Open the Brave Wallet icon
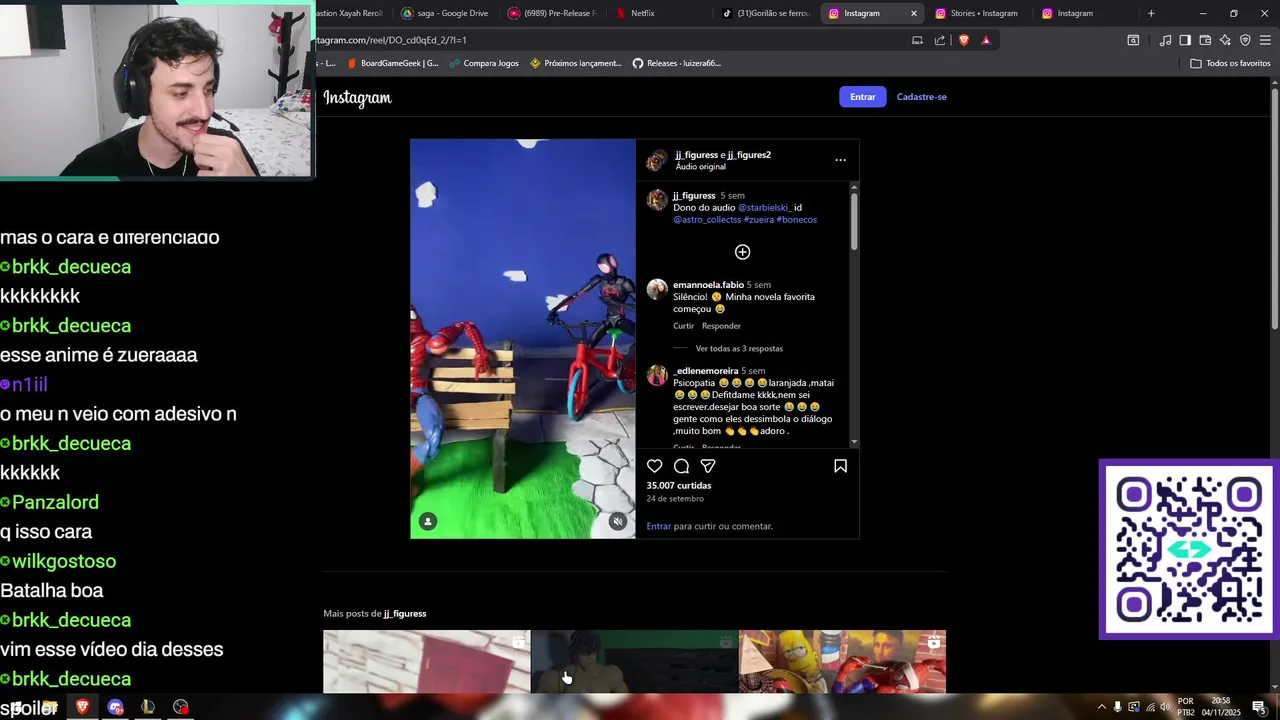The width and height of the screenshot is (1280, 720). coord(1205,40)
